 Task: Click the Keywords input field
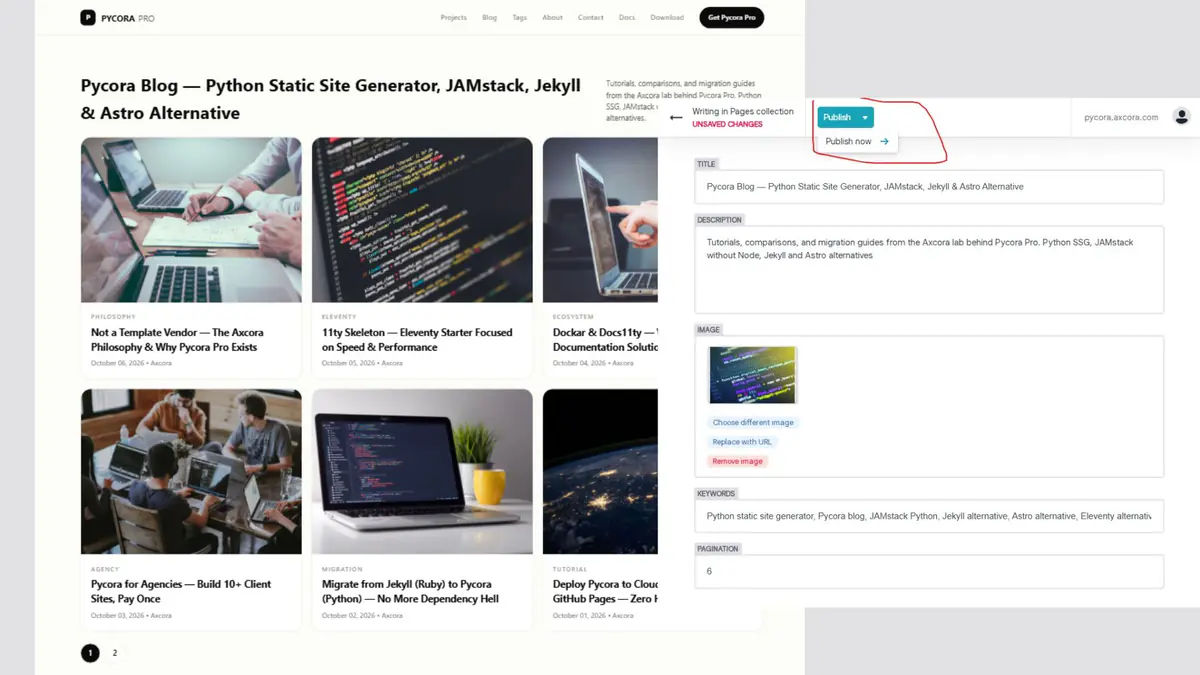coord(929,516)
